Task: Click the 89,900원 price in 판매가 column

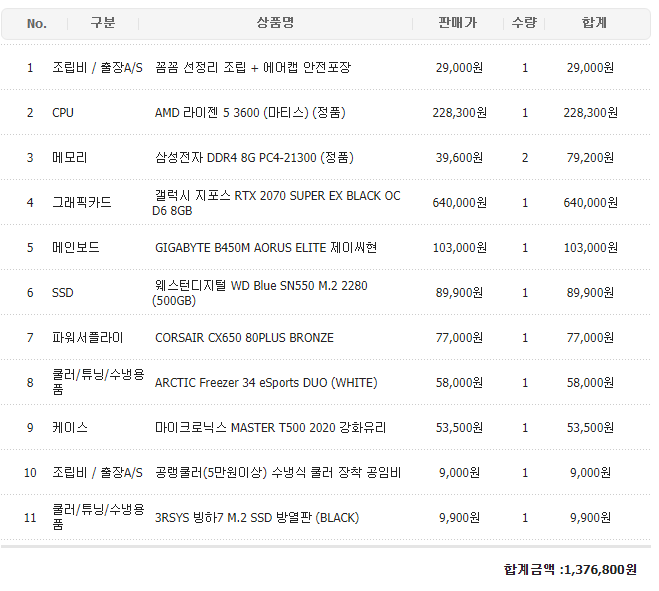Action: tap(459, 293)
